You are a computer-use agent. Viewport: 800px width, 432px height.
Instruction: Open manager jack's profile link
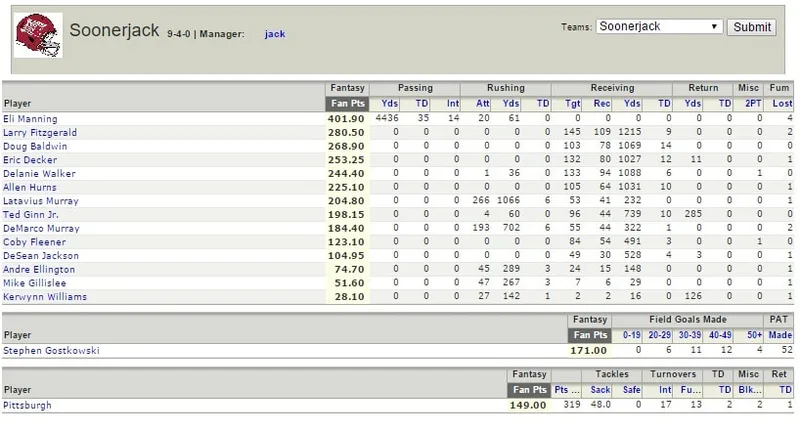pos(274,34)
